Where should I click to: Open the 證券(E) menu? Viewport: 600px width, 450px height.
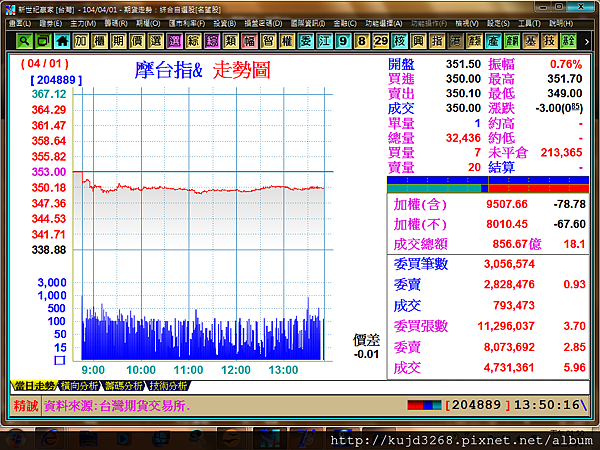coord(51,23)
